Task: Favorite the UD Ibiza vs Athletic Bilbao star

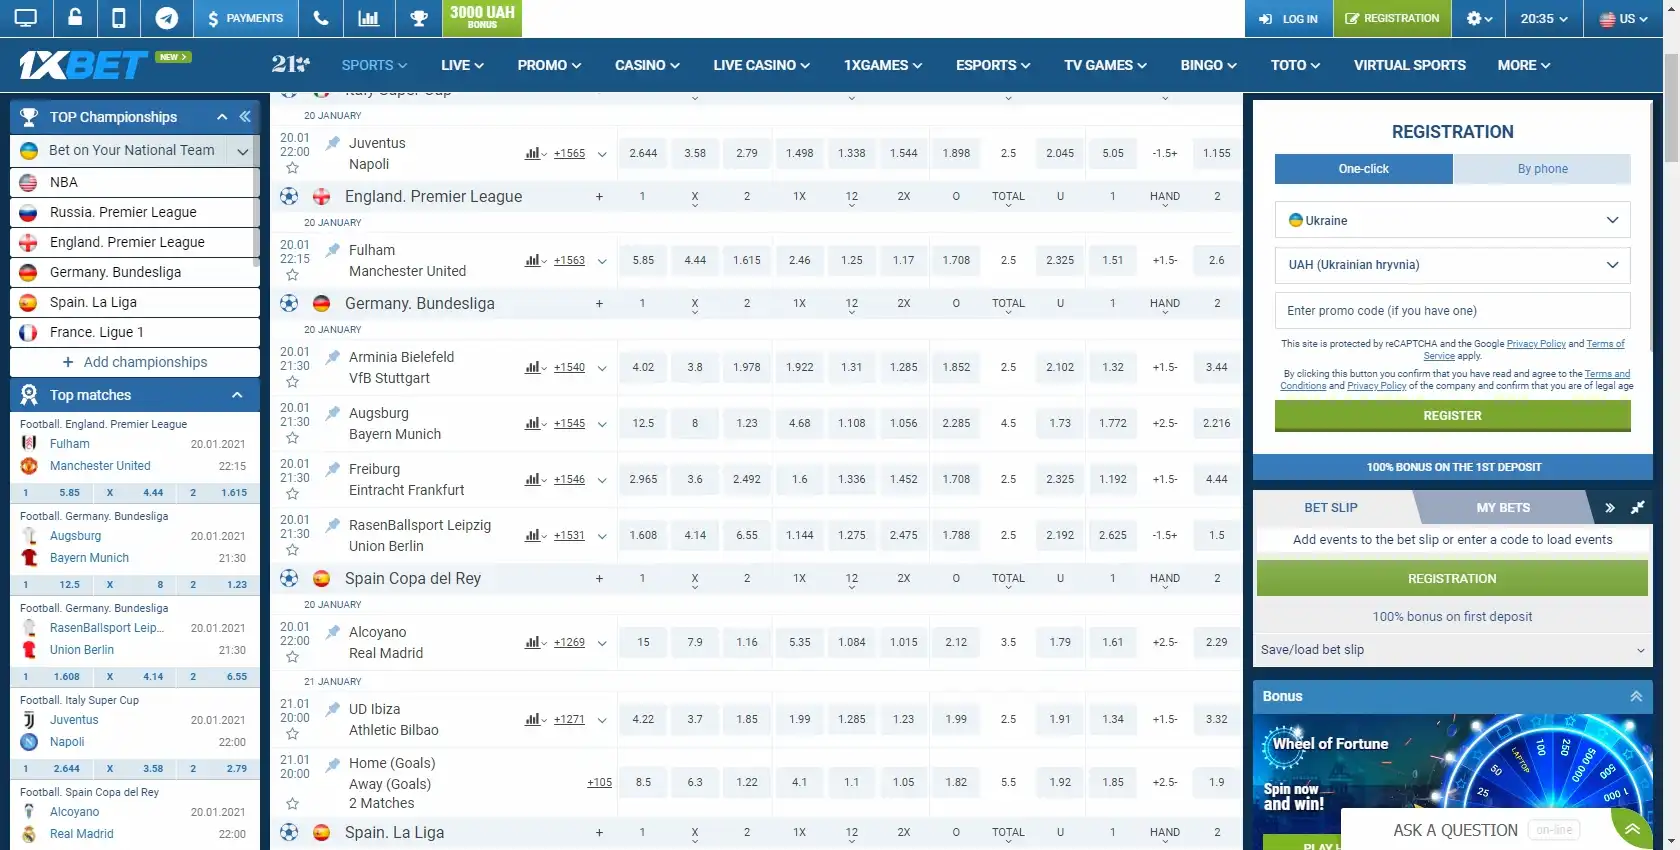Action: [292, 734]
